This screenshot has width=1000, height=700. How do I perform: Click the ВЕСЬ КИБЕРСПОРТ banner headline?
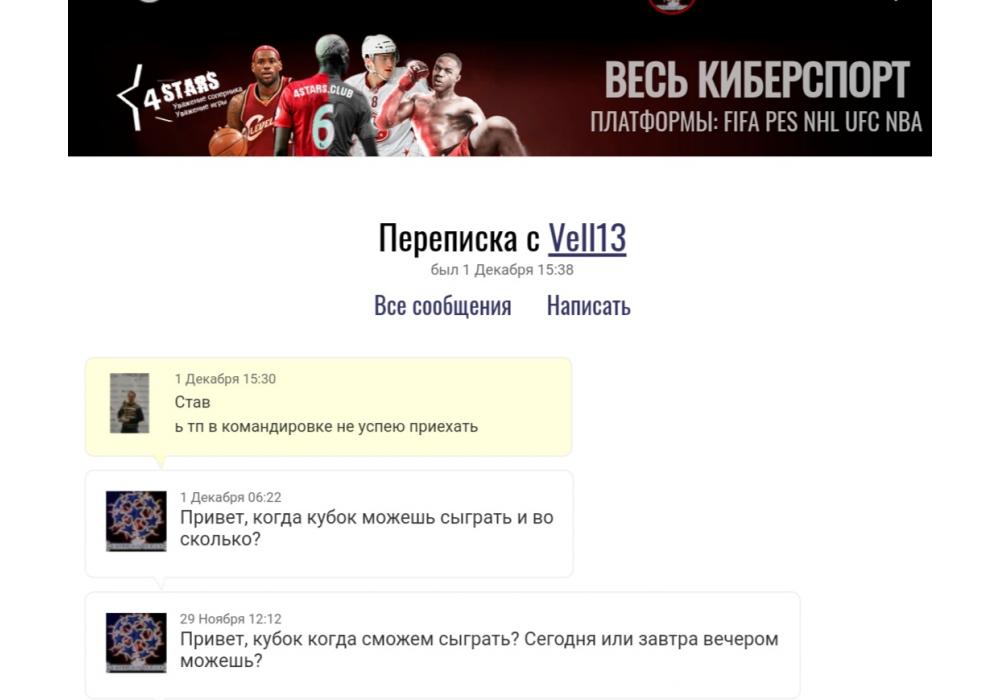point(757,80)
